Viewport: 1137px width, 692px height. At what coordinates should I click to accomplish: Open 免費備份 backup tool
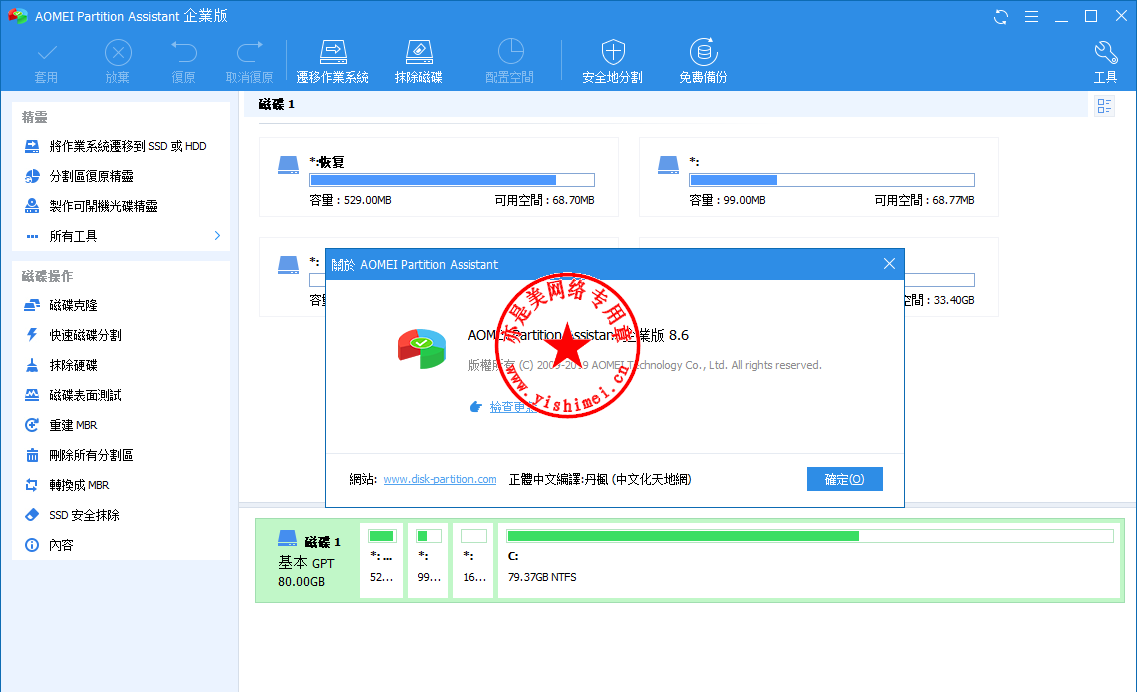pos(701,60)
